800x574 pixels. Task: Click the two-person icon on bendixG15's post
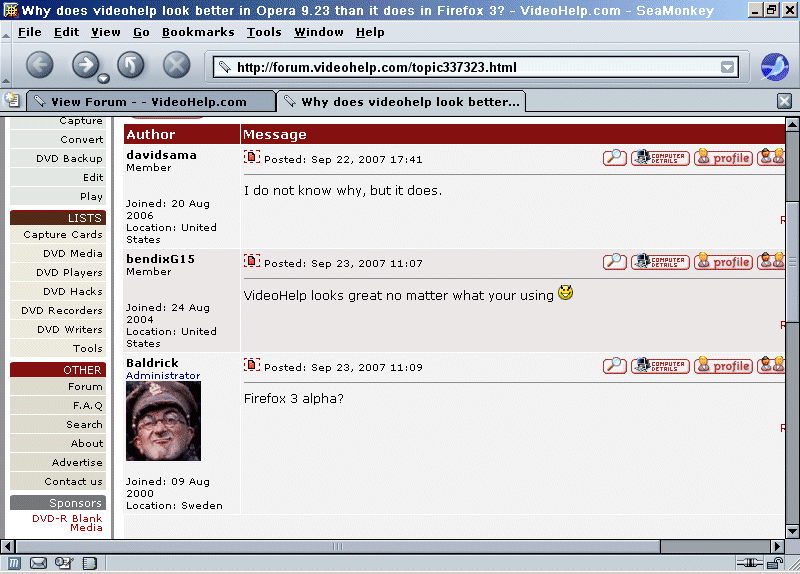tap(771, 261)
